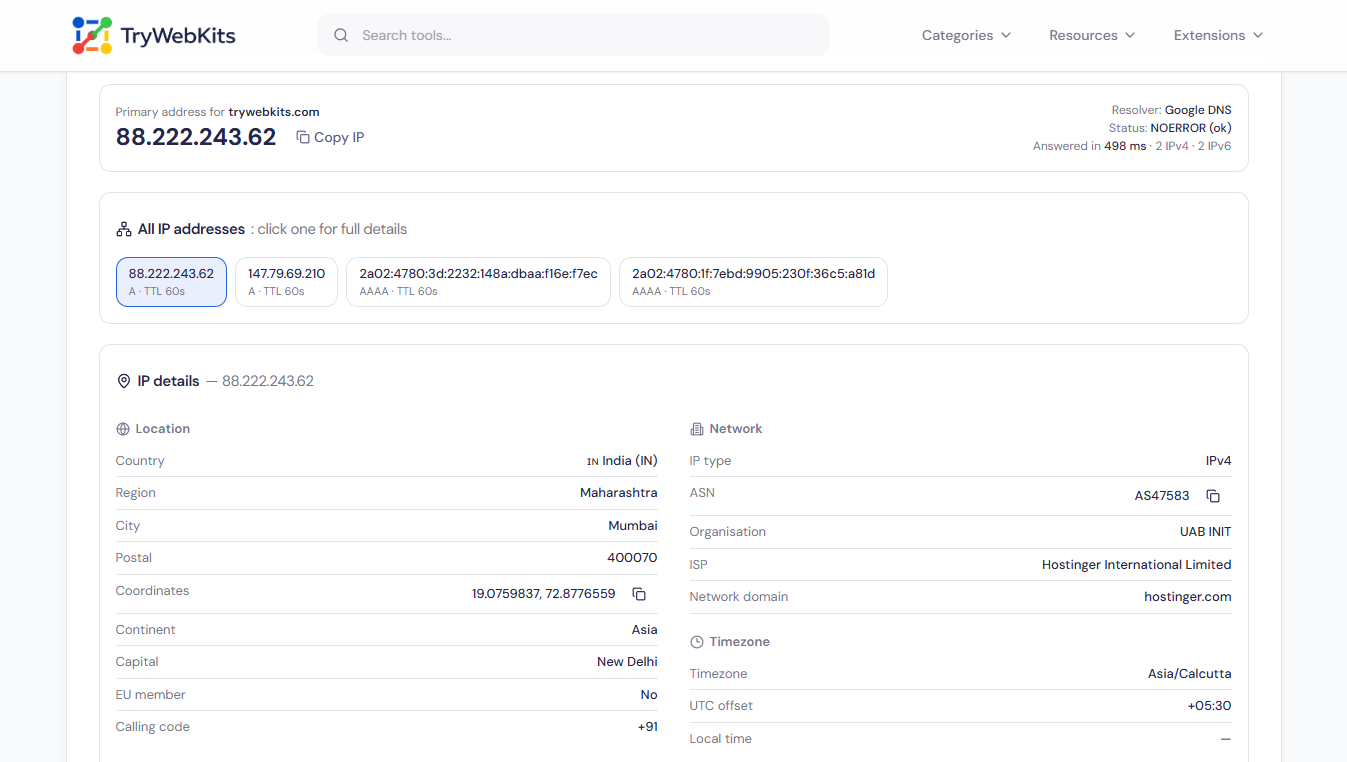
Task: Click the IP details heading
Action: pos(168,381)
